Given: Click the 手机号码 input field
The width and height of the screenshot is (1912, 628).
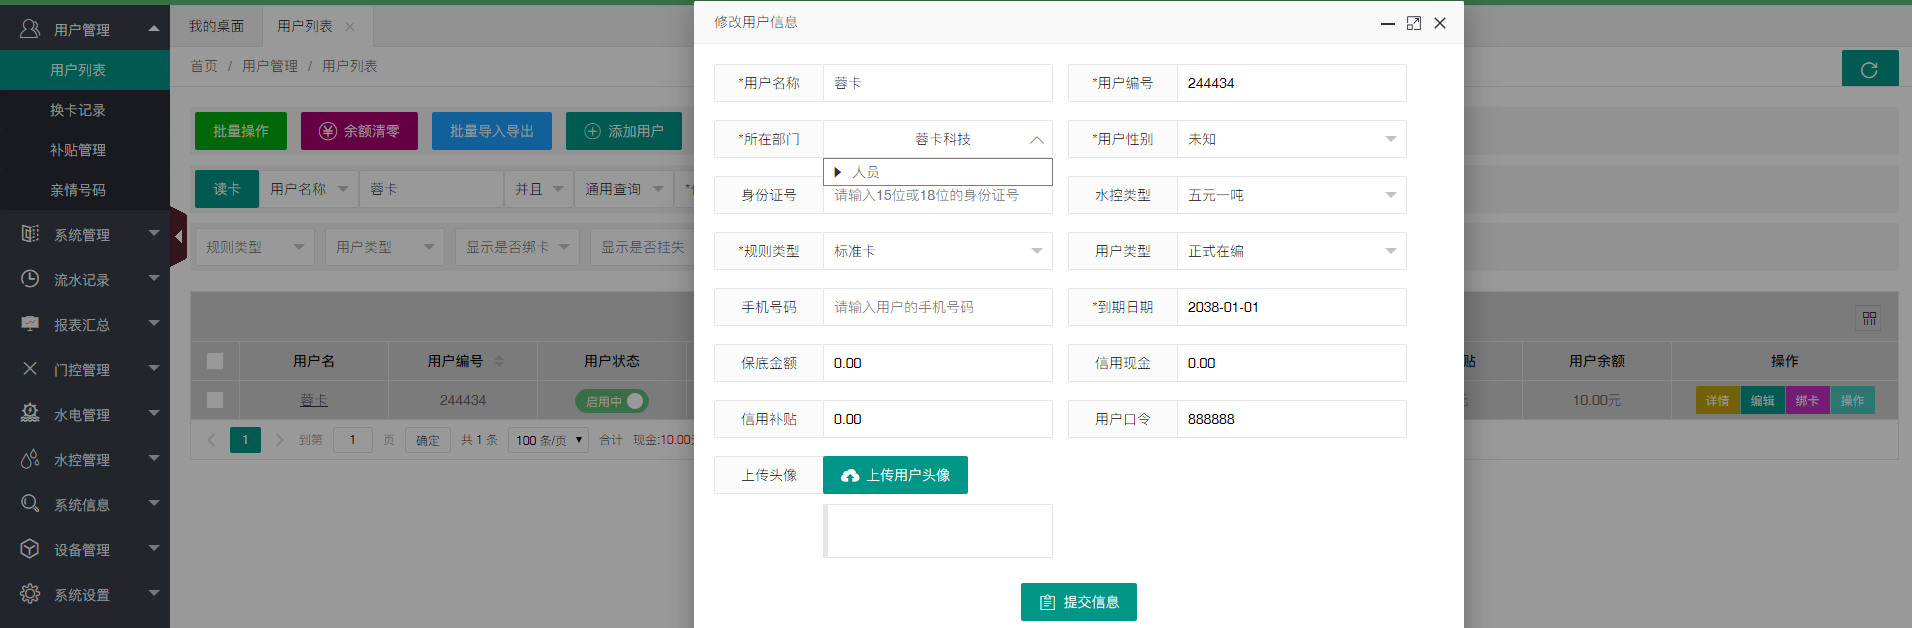Looking at the screenshot, I should (936, 307).
